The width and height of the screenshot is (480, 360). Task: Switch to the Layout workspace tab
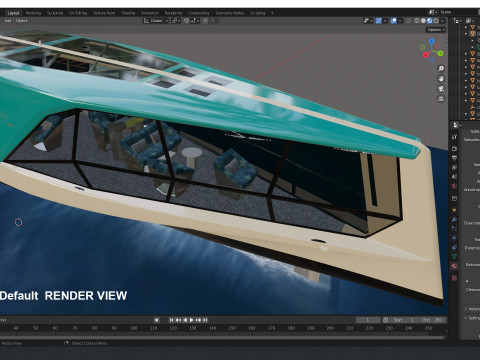pyautogui.click(x=13, y=13)
